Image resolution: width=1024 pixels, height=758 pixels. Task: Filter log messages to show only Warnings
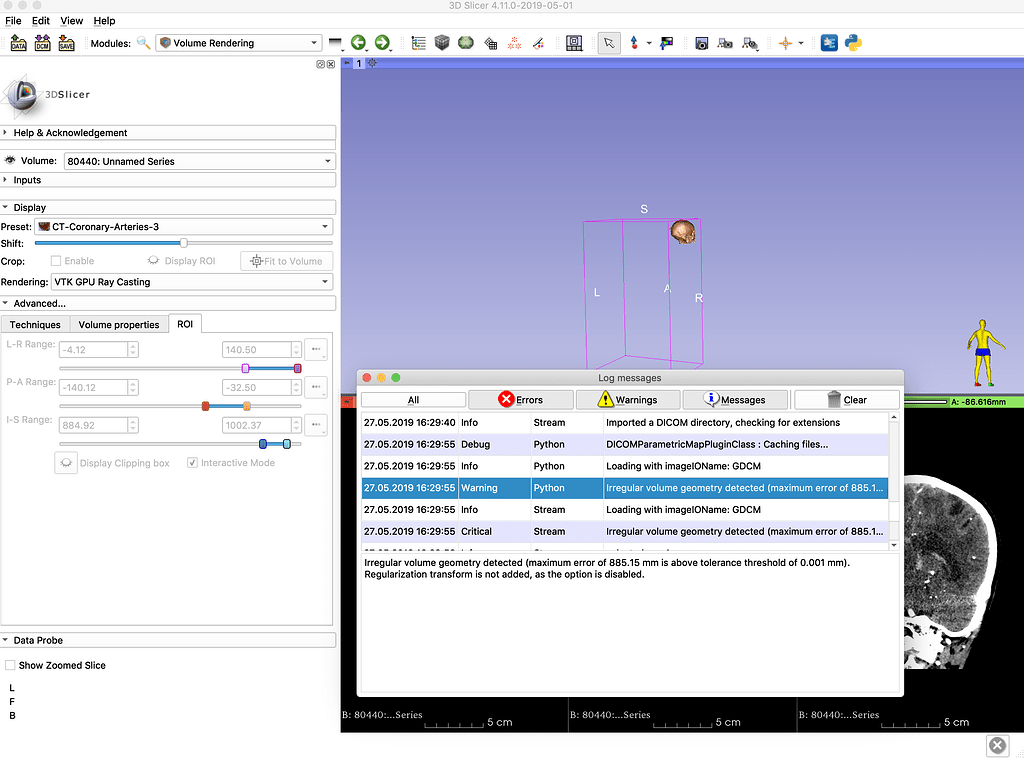pyautogui.click(x=628, y=399)
